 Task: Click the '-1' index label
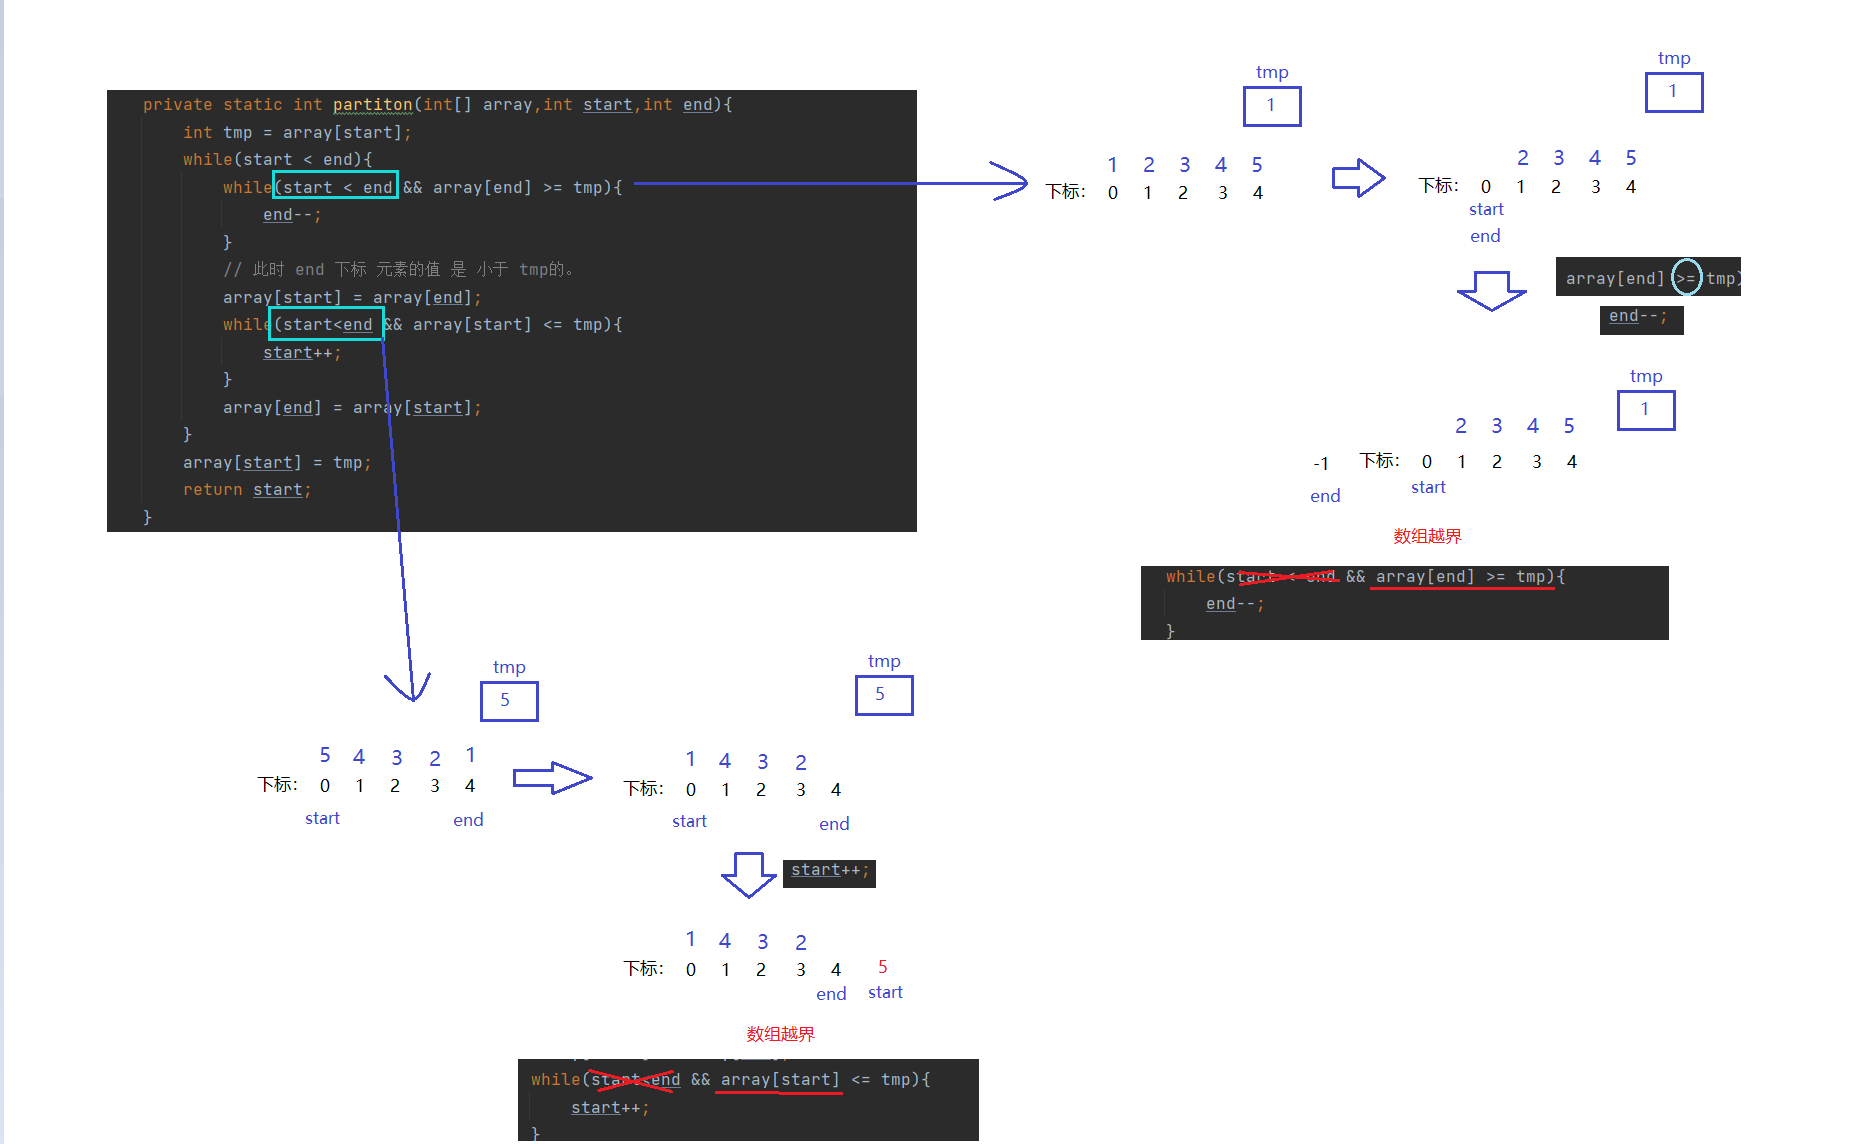point(1321,464)
